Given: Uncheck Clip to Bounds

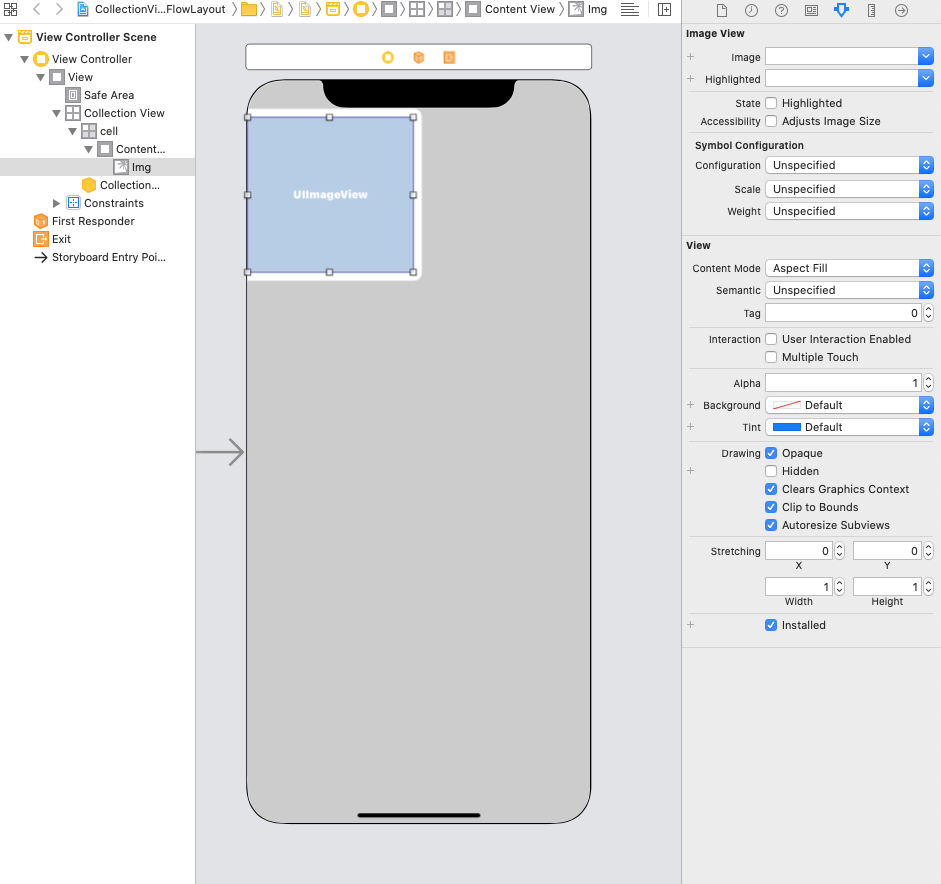Looking at the screenshot, I should (771, 507).
